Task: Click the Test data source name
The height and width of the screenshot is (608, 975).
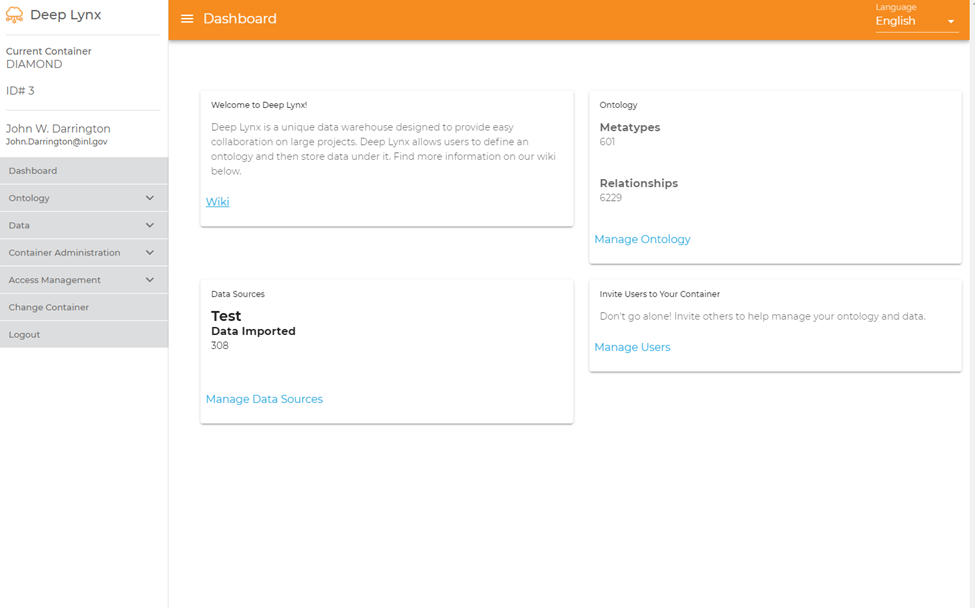Action: point(226,316)
